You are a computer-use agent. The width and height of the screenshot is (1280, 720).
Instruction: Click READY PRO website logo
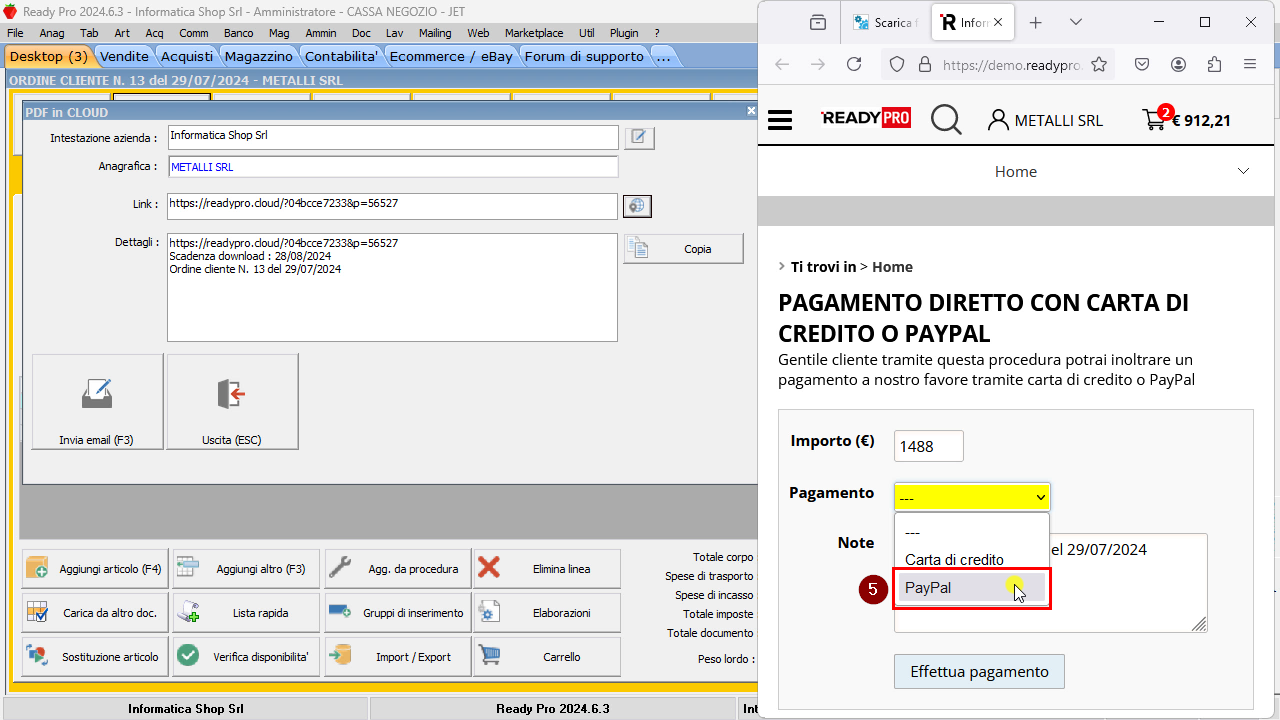coord(865,119)
